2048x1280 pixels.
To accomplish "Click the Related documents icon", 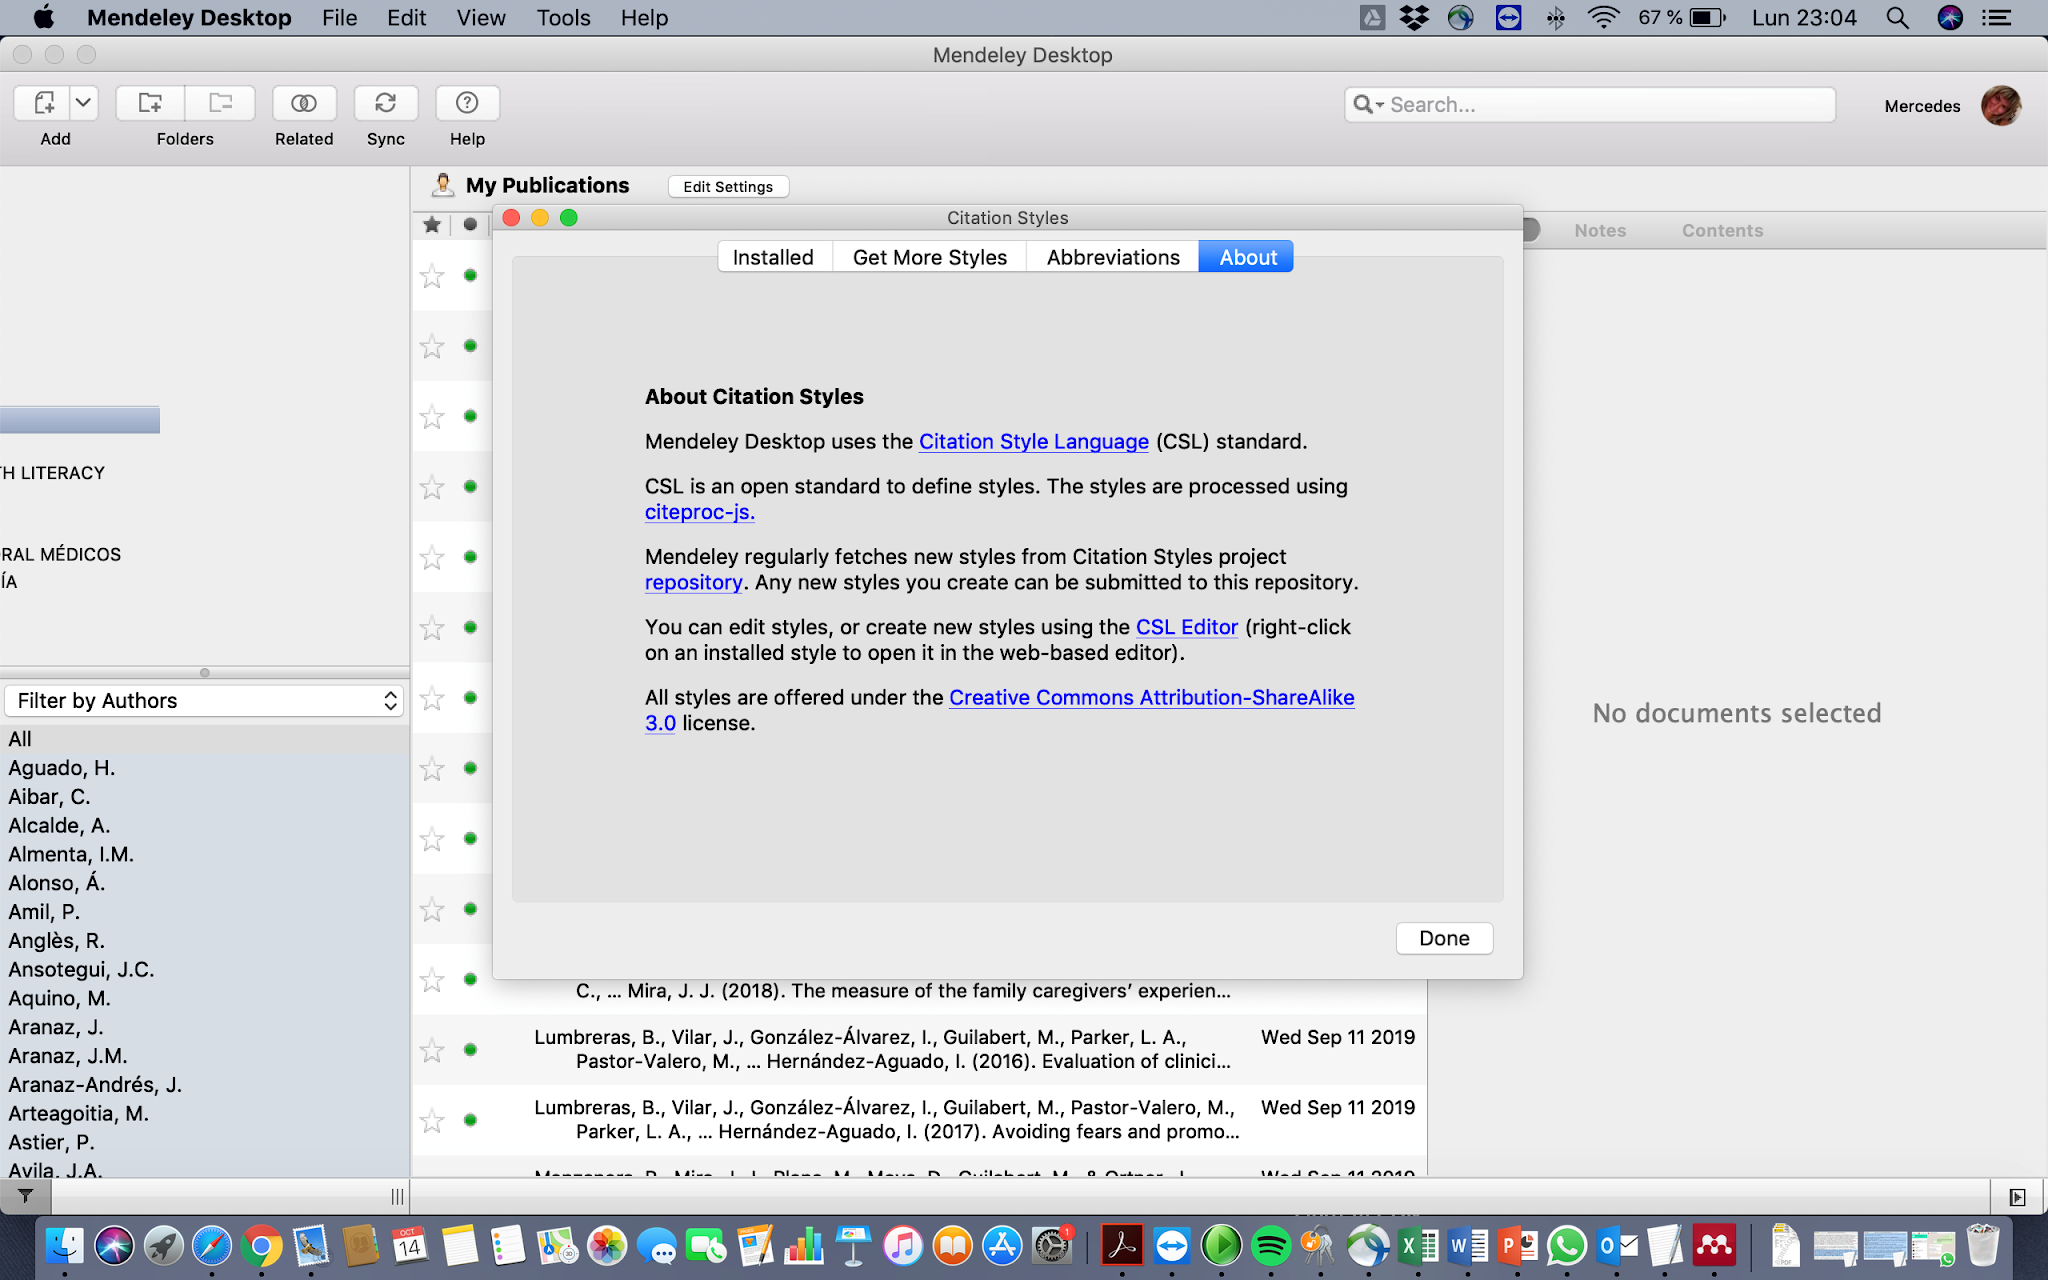I will click(x=304, y=103).
